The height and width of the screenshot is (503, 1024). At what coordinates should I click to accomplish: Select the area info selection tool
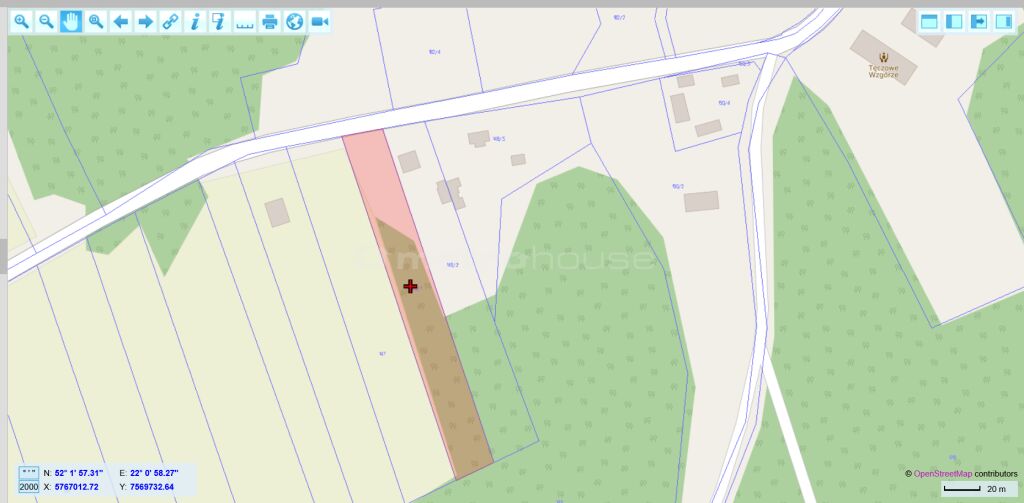click(220, 22)
